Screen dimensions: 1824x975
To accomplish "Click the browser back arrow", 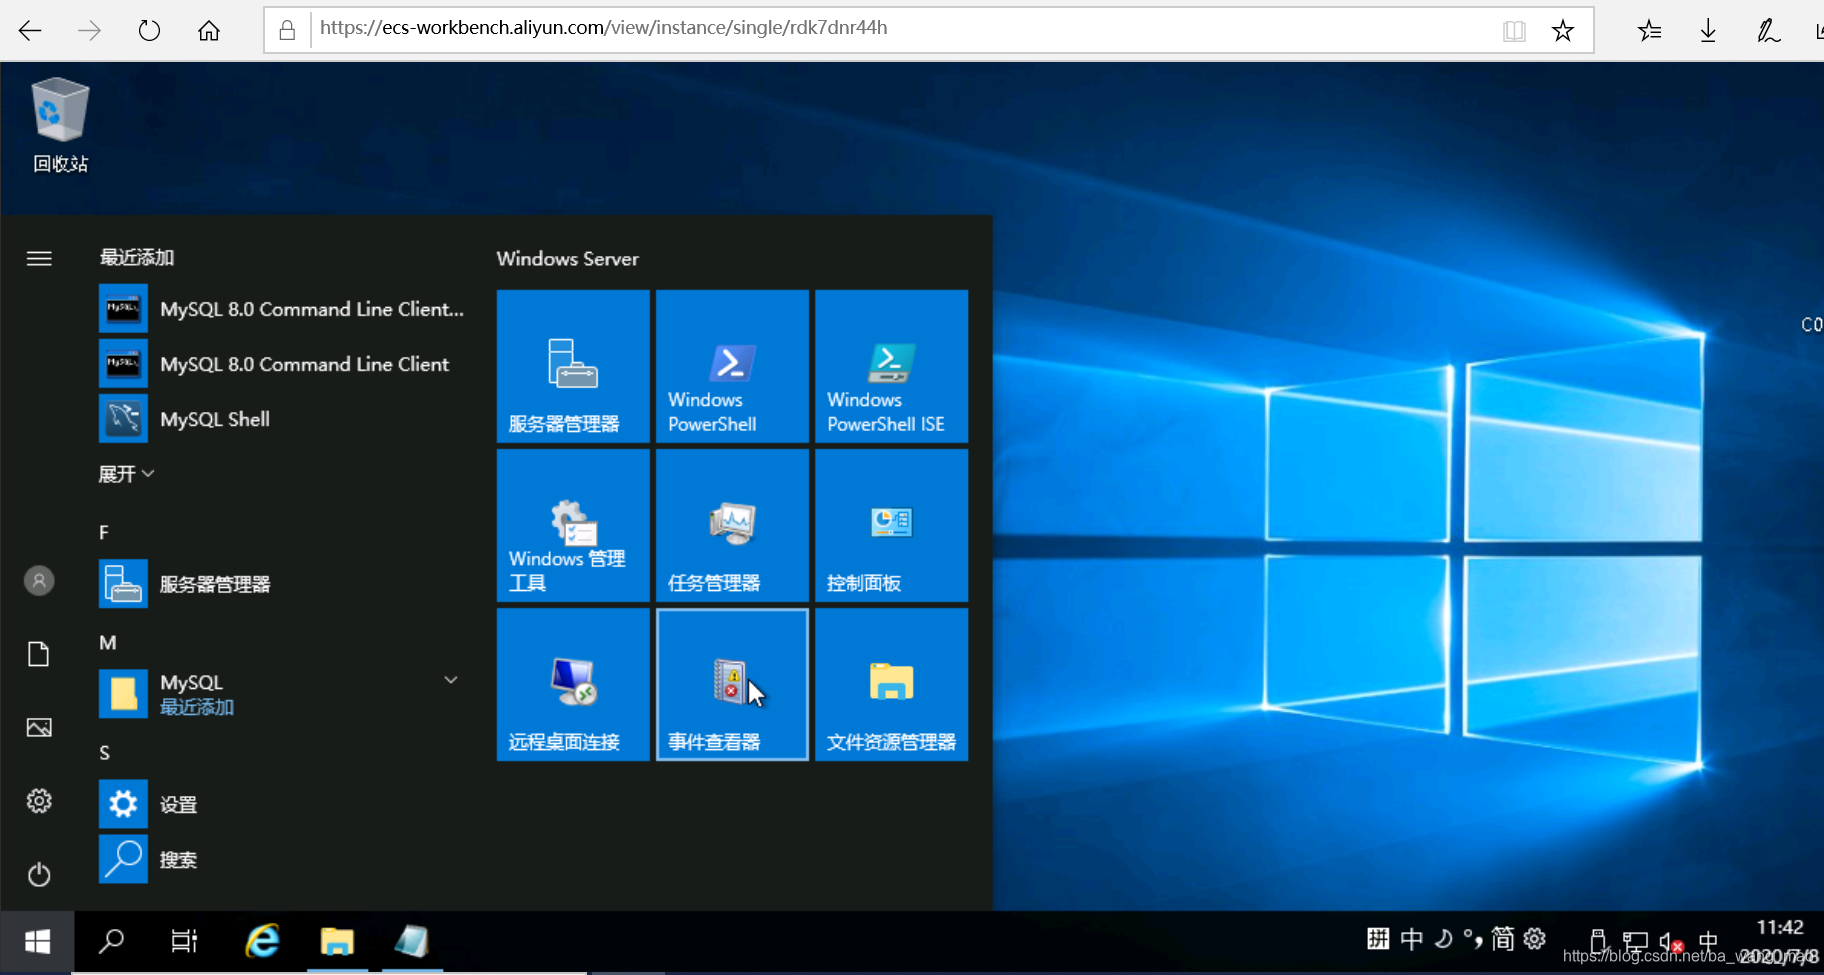I will point(30,31).
